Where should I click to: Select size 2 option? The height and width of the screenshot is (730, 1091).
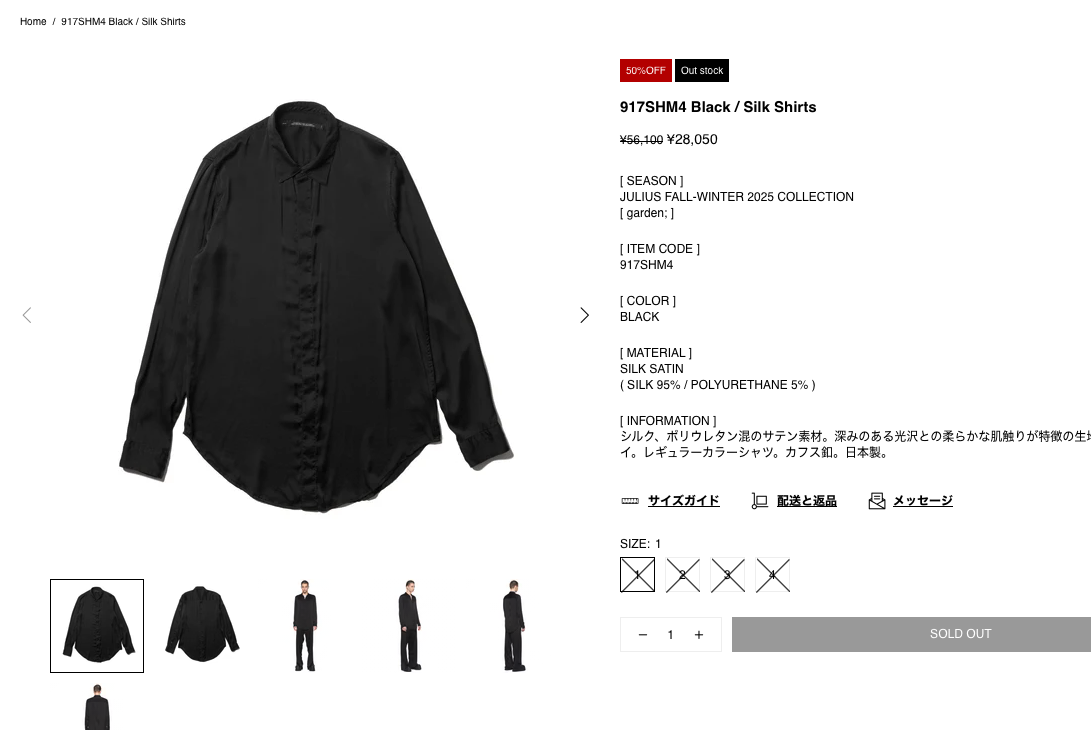point(683,575)
